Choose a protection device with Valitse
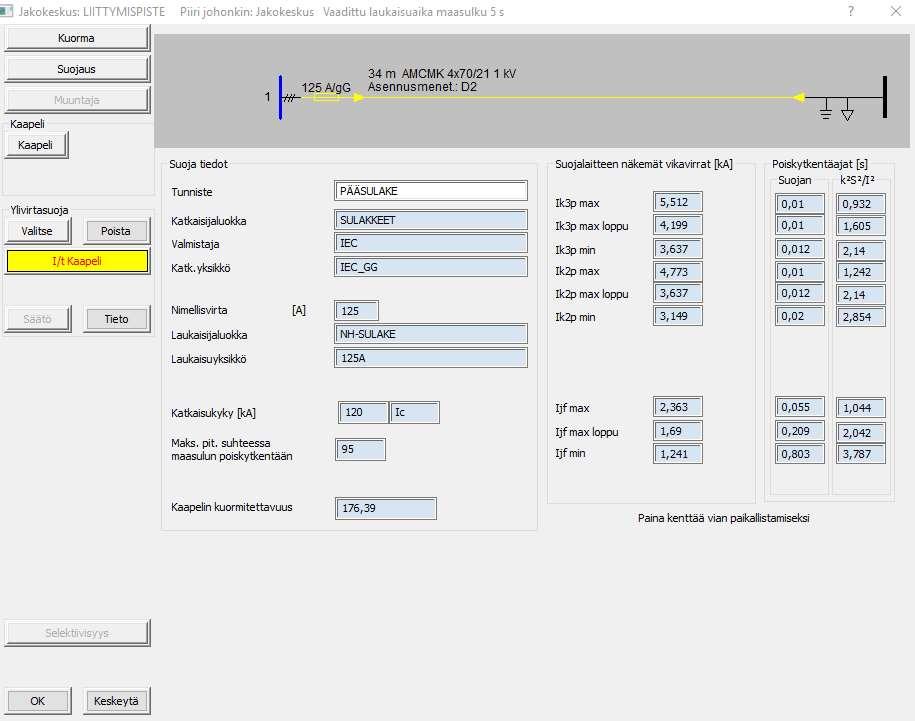 pyautogui.click(x=37, y=231)
